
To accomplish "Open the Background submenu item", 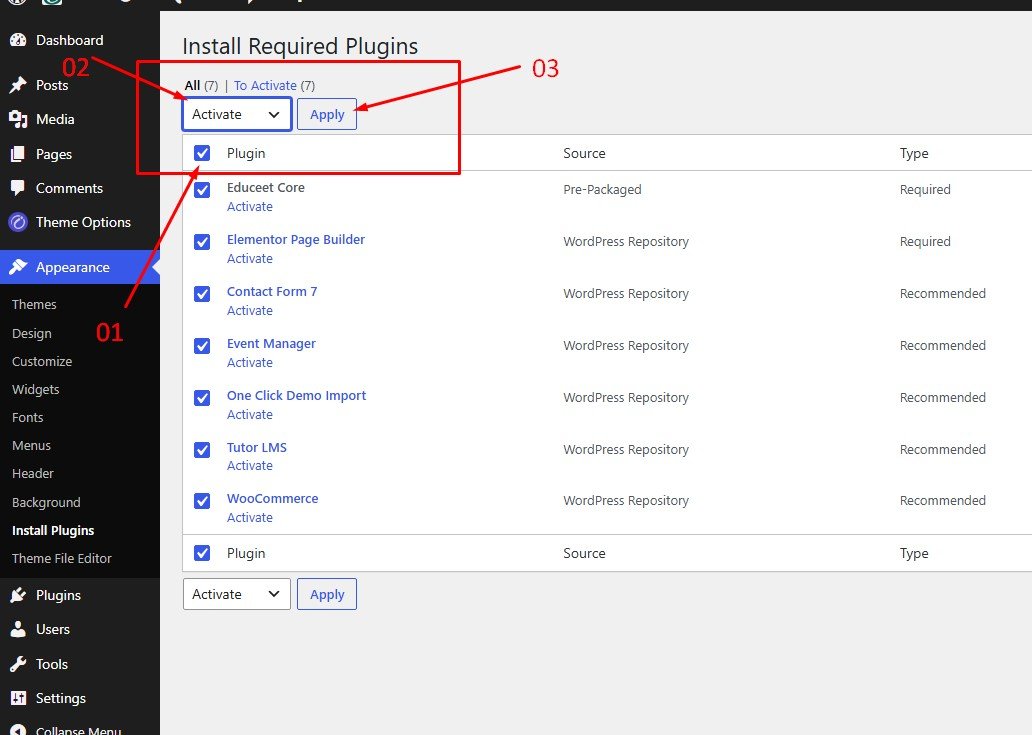I will tap(46, 502).
